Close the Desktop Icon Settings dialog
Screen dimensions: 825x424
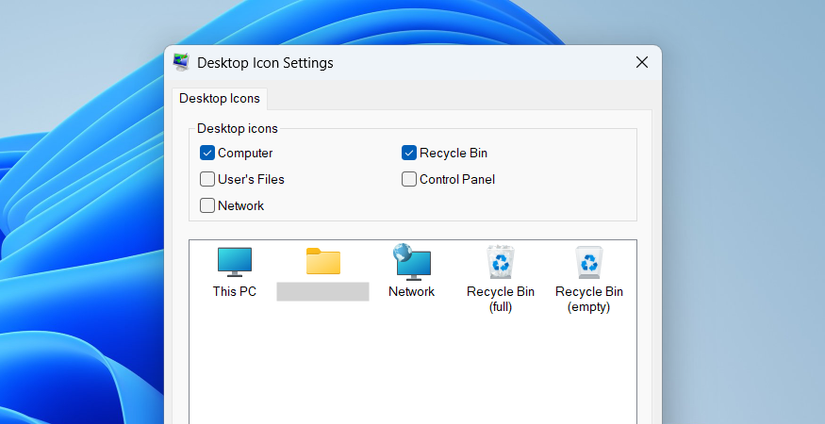tap(642, 63)
